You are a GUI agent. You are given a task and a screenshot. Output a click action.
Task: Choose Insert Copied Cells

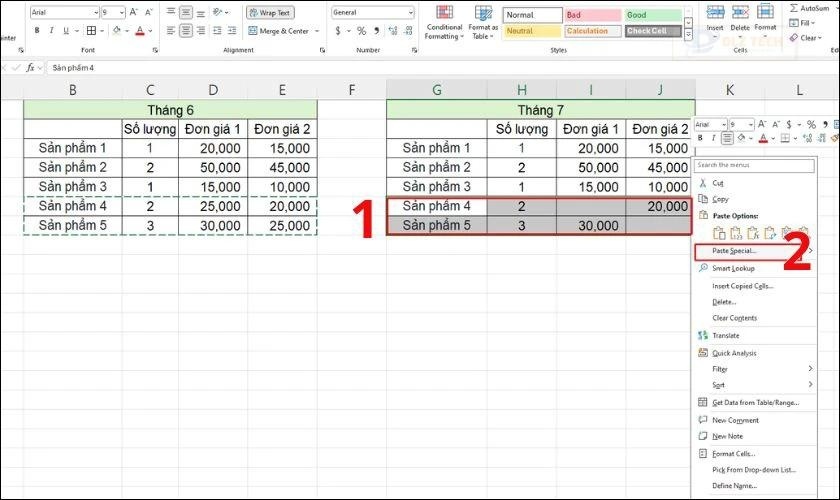pos(755,286)
